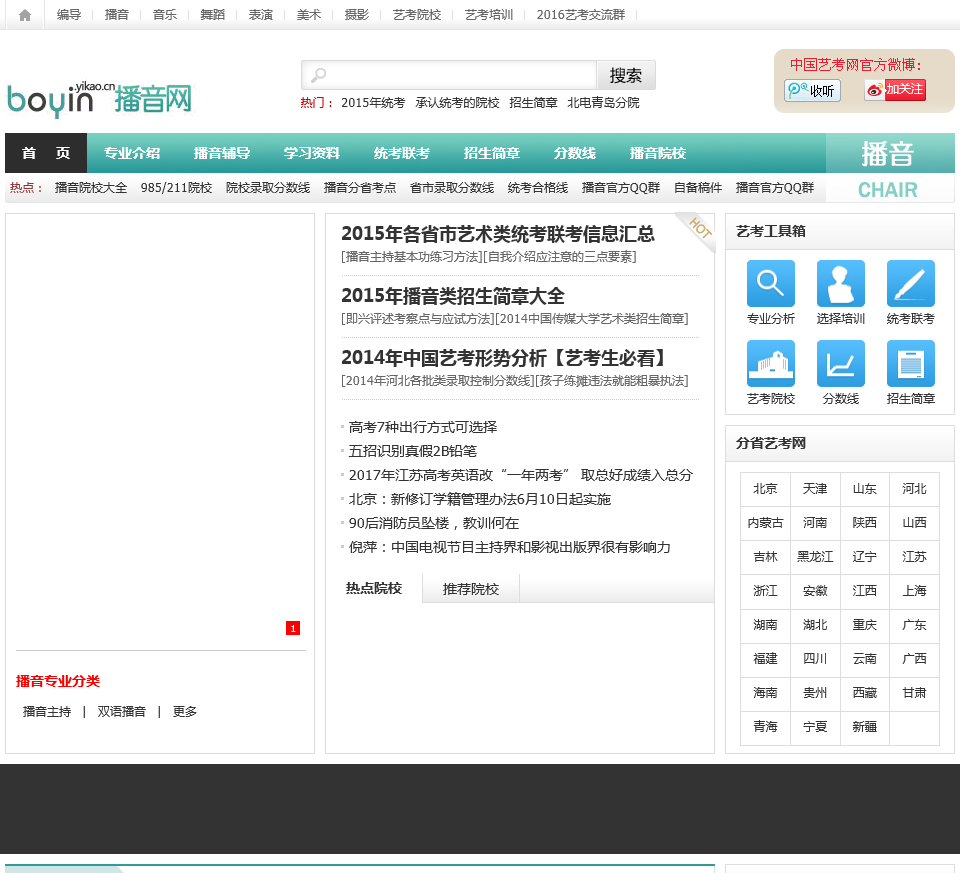Open the 艺考院校 building icon
The width and height of the screenshot is (960, 873).
click(x=771, y=363)
